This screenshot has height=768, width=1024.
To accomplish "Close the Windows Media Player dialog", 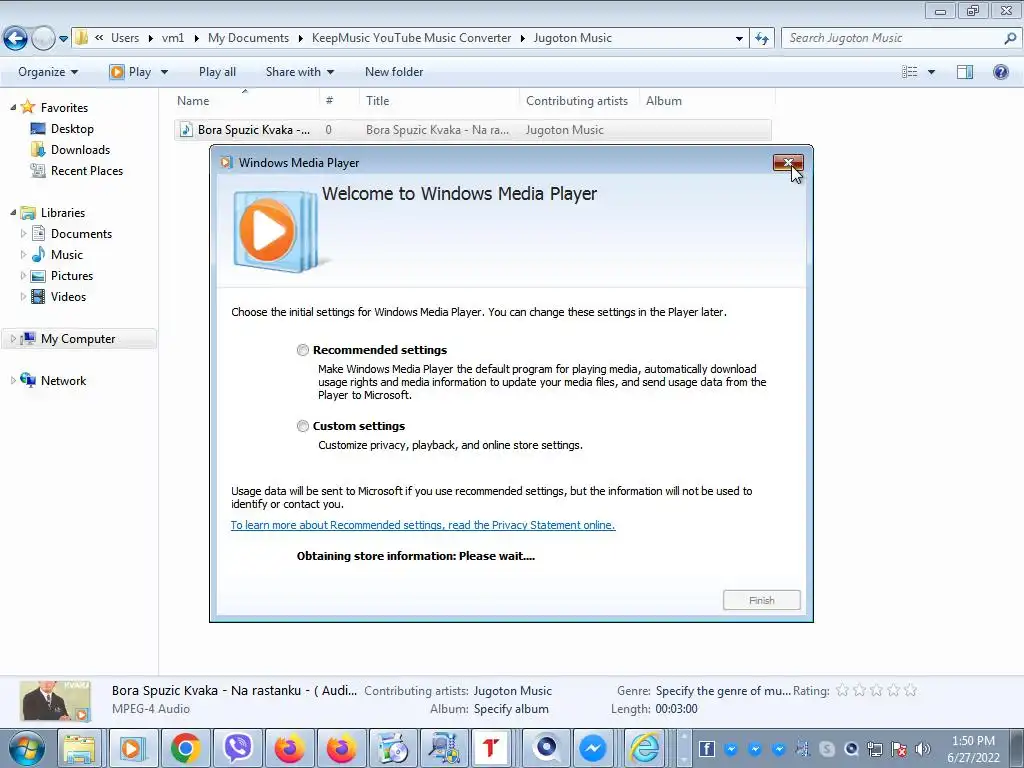I will (788, 163).
